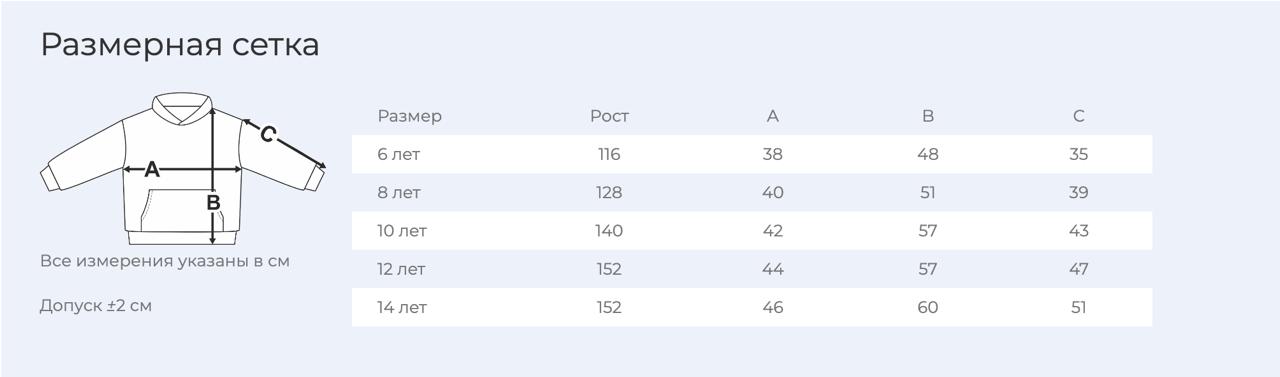This screenshot has width=1280, height=377.
Task: Click the hood on the hoodie drawing
Action: click(x=183, y=109)
